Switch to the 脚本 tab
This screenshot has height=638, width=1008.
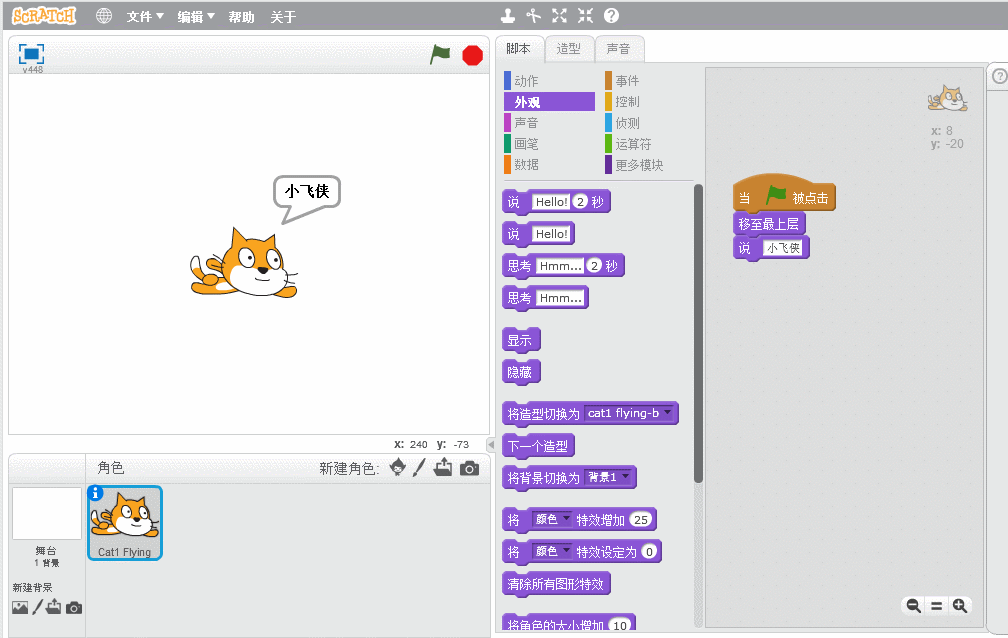[519, 49]
